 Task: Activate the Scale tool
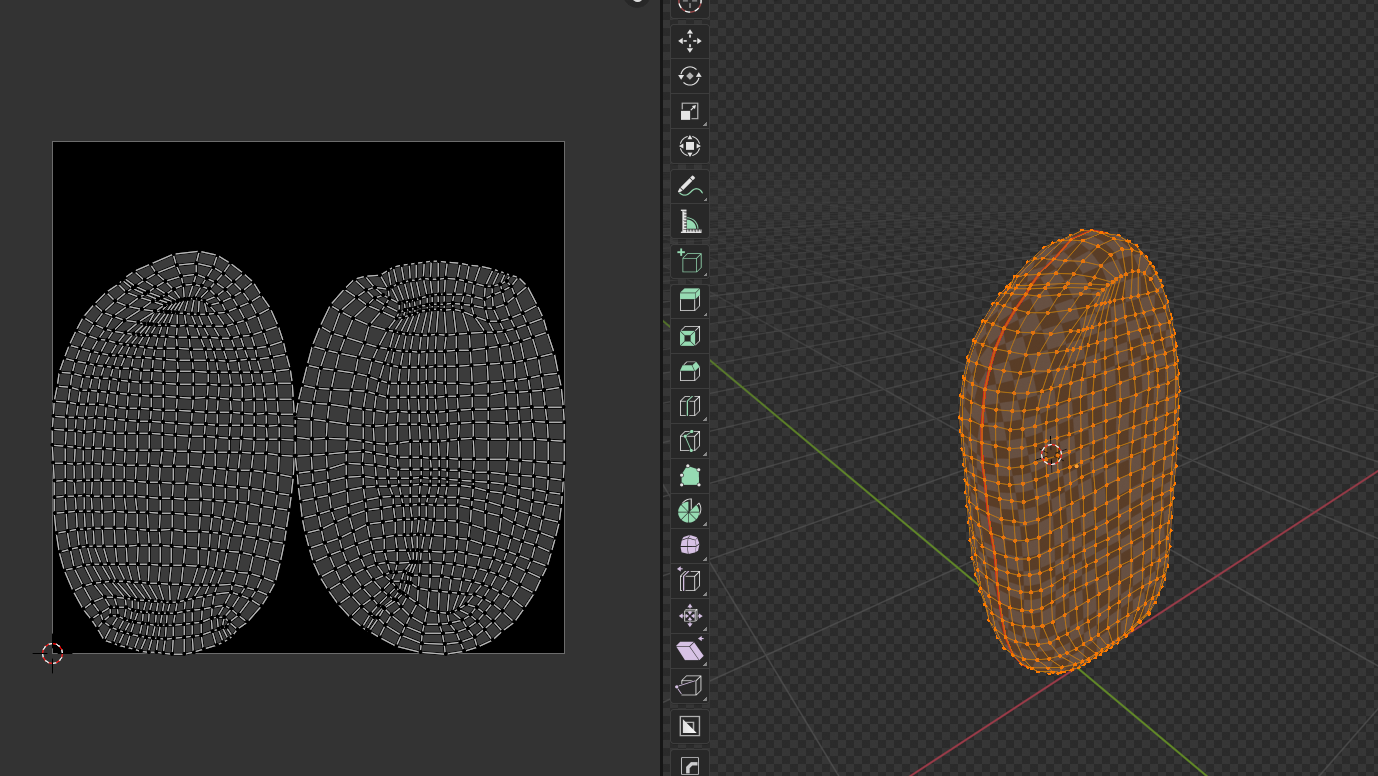coord(690,111)
